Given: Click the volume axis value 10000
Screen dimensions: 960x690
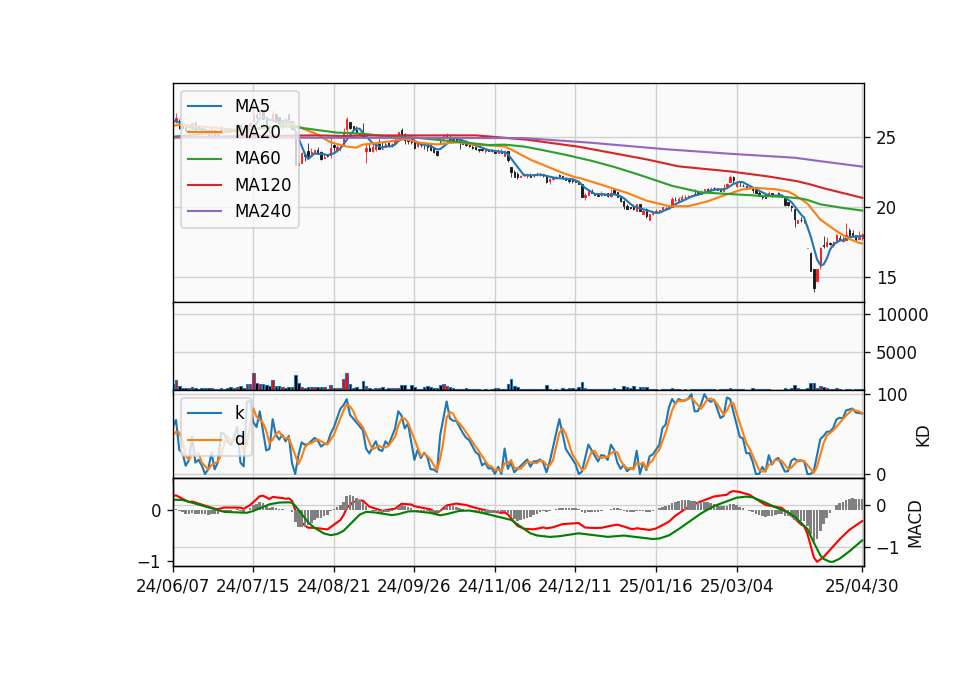Looking at the screenshot, I should click(x=902, y=315).
